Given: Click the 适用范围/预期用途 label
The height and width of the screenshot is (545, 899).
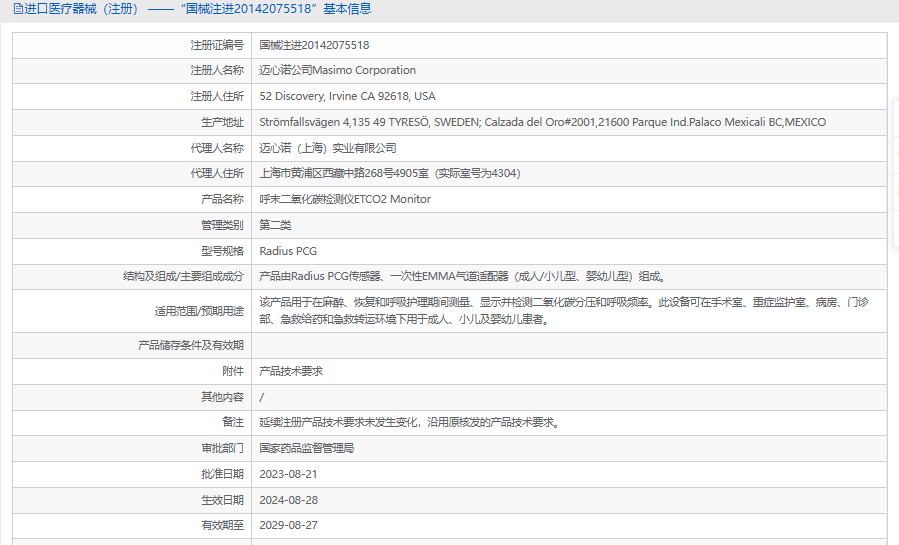Looking at the screenshot, I should point(199,311).
